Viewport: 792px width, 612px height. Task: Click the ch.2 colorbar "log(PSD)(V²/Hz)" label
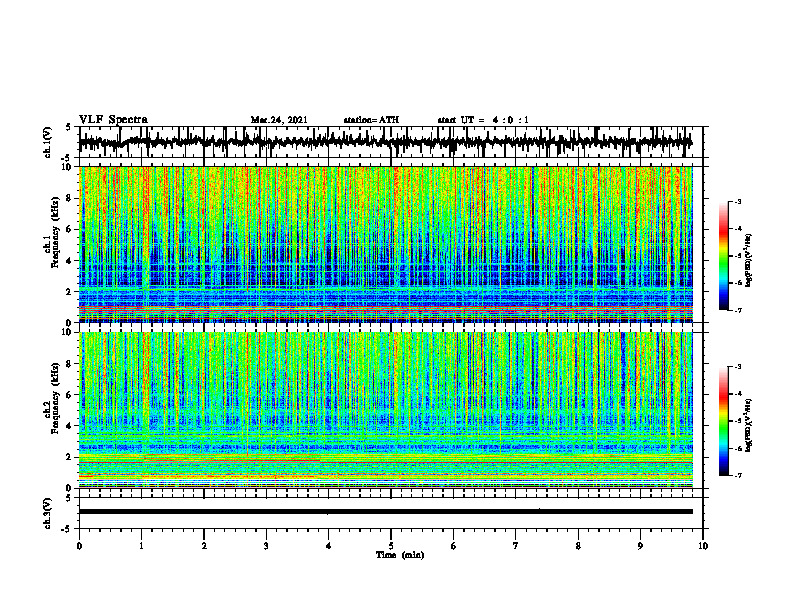[749, 425]
